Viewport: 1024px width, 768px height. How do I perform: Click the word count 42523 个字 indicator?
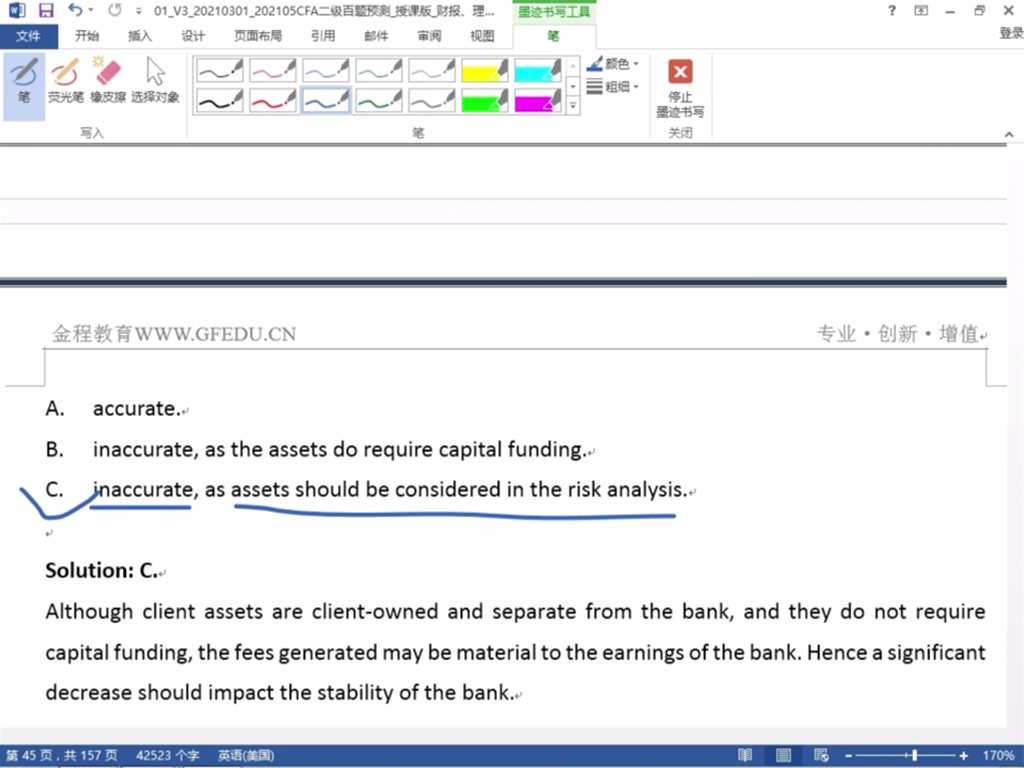pos(168,755)
